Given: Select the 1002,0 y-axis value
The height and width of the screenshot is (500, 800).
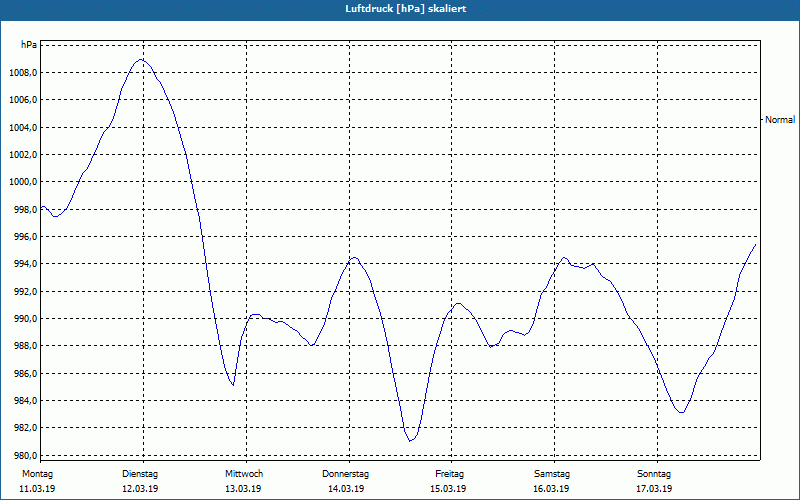Looking at the screenshot, I should [x=23, y=155].
